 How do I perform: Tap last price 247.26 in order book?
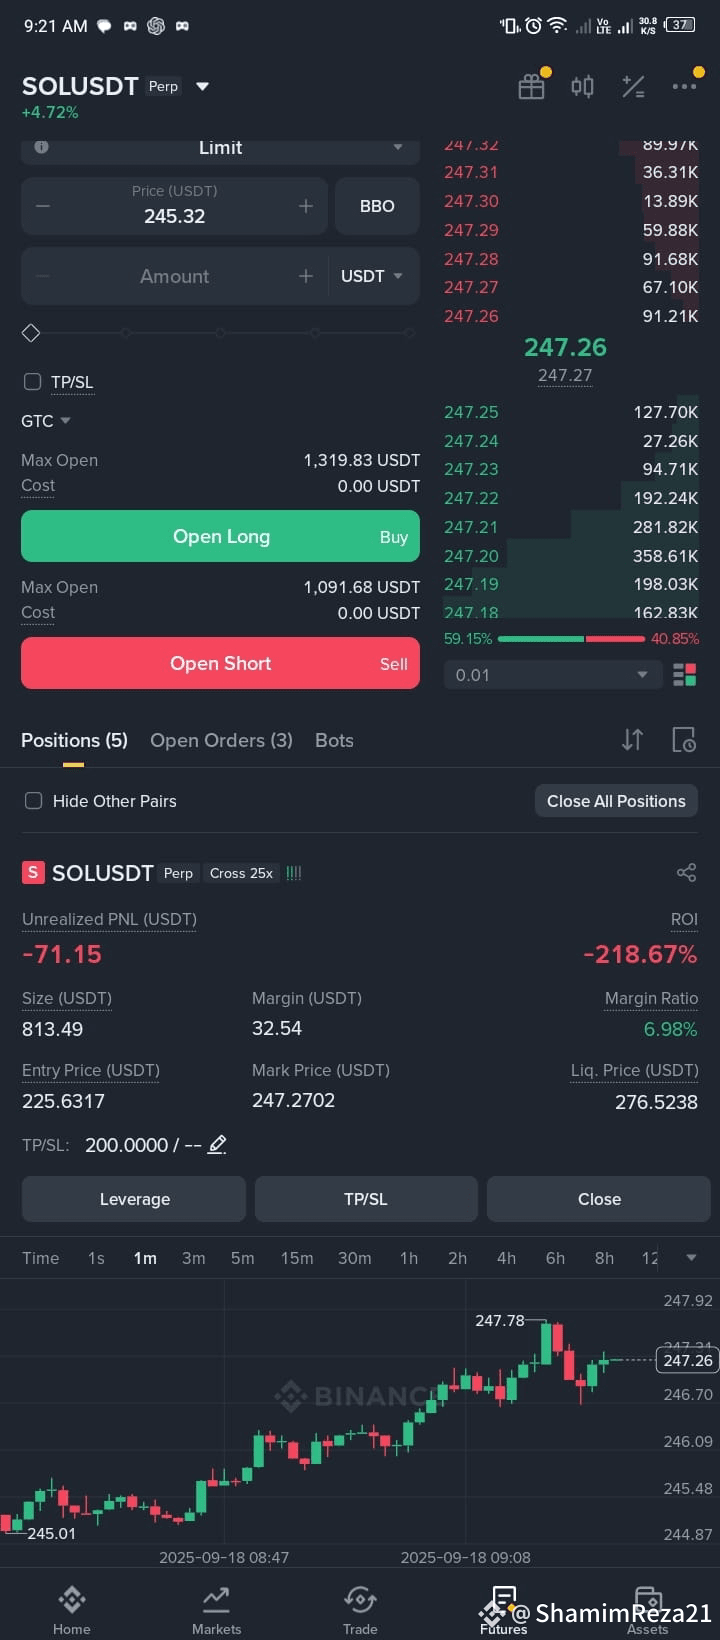coord(565,347)
